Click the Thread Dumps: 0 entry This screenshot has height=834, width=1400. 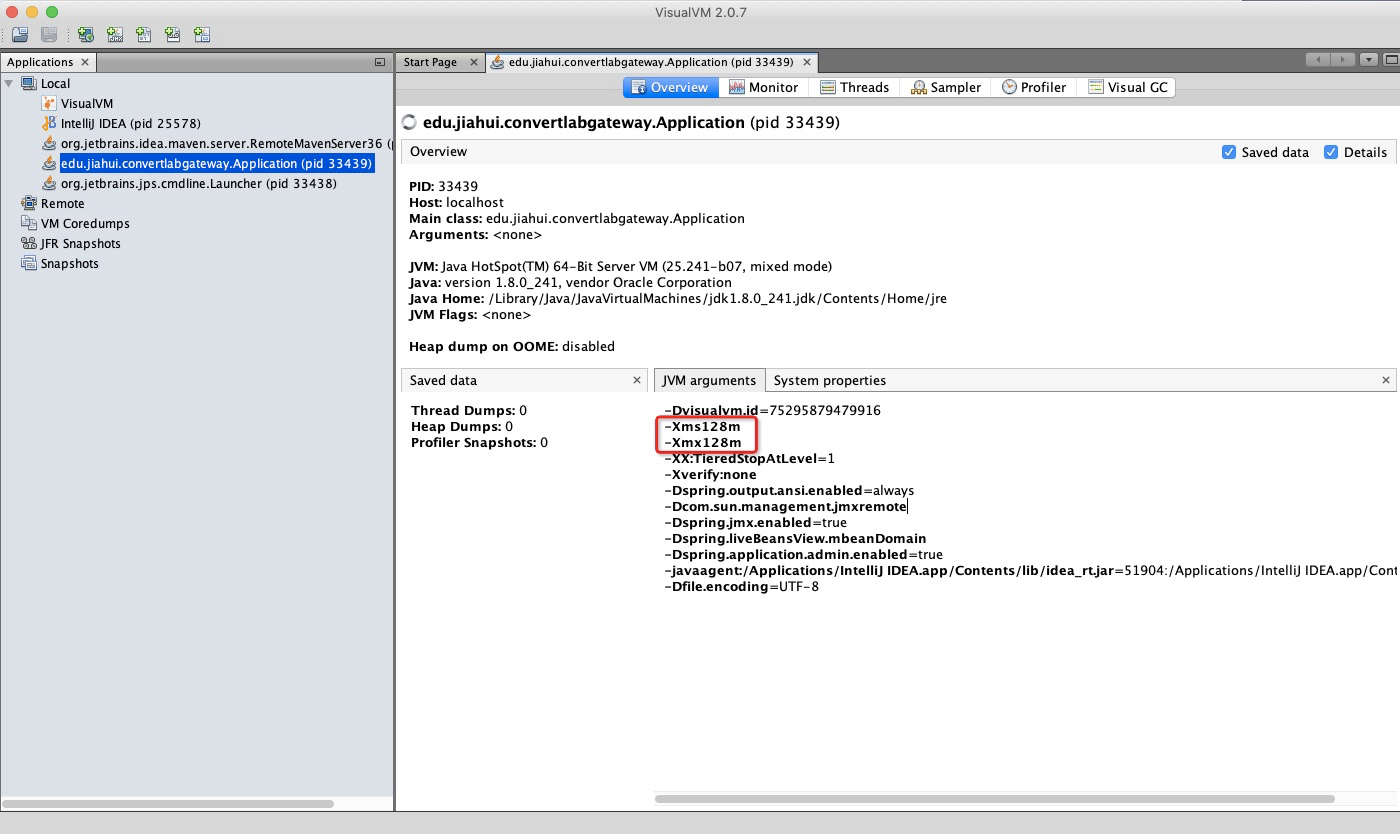click(469, 410)
